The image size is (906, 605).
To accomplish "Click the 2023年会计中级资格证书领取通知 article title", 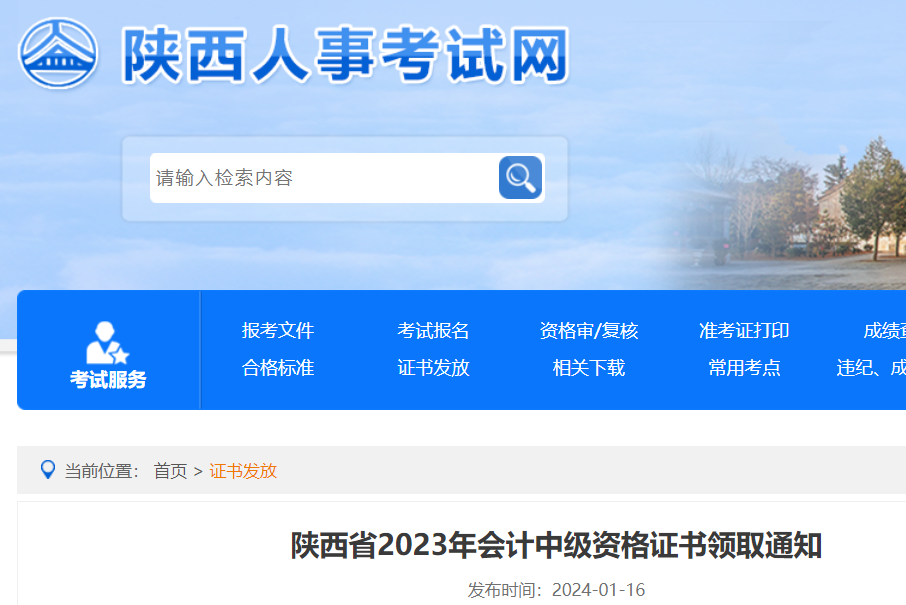I will pos(556,546).
